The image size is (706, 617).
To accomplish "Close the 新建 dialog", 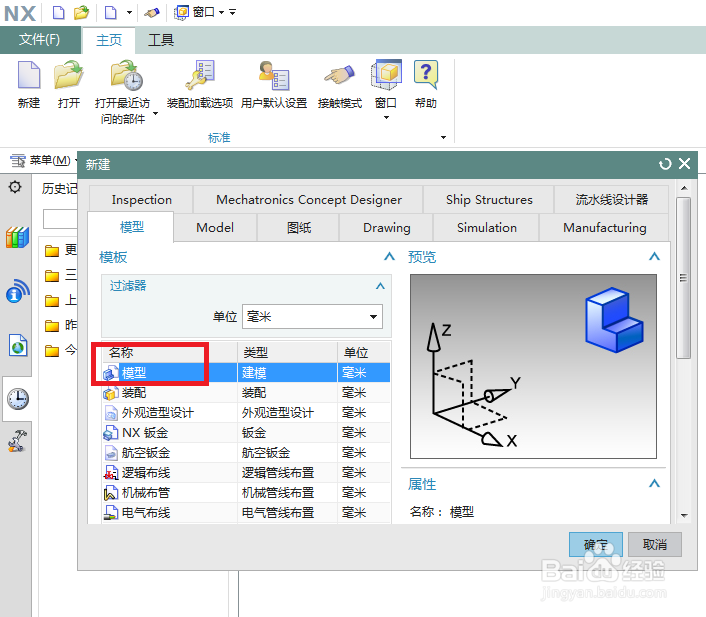I will point(684,163).
